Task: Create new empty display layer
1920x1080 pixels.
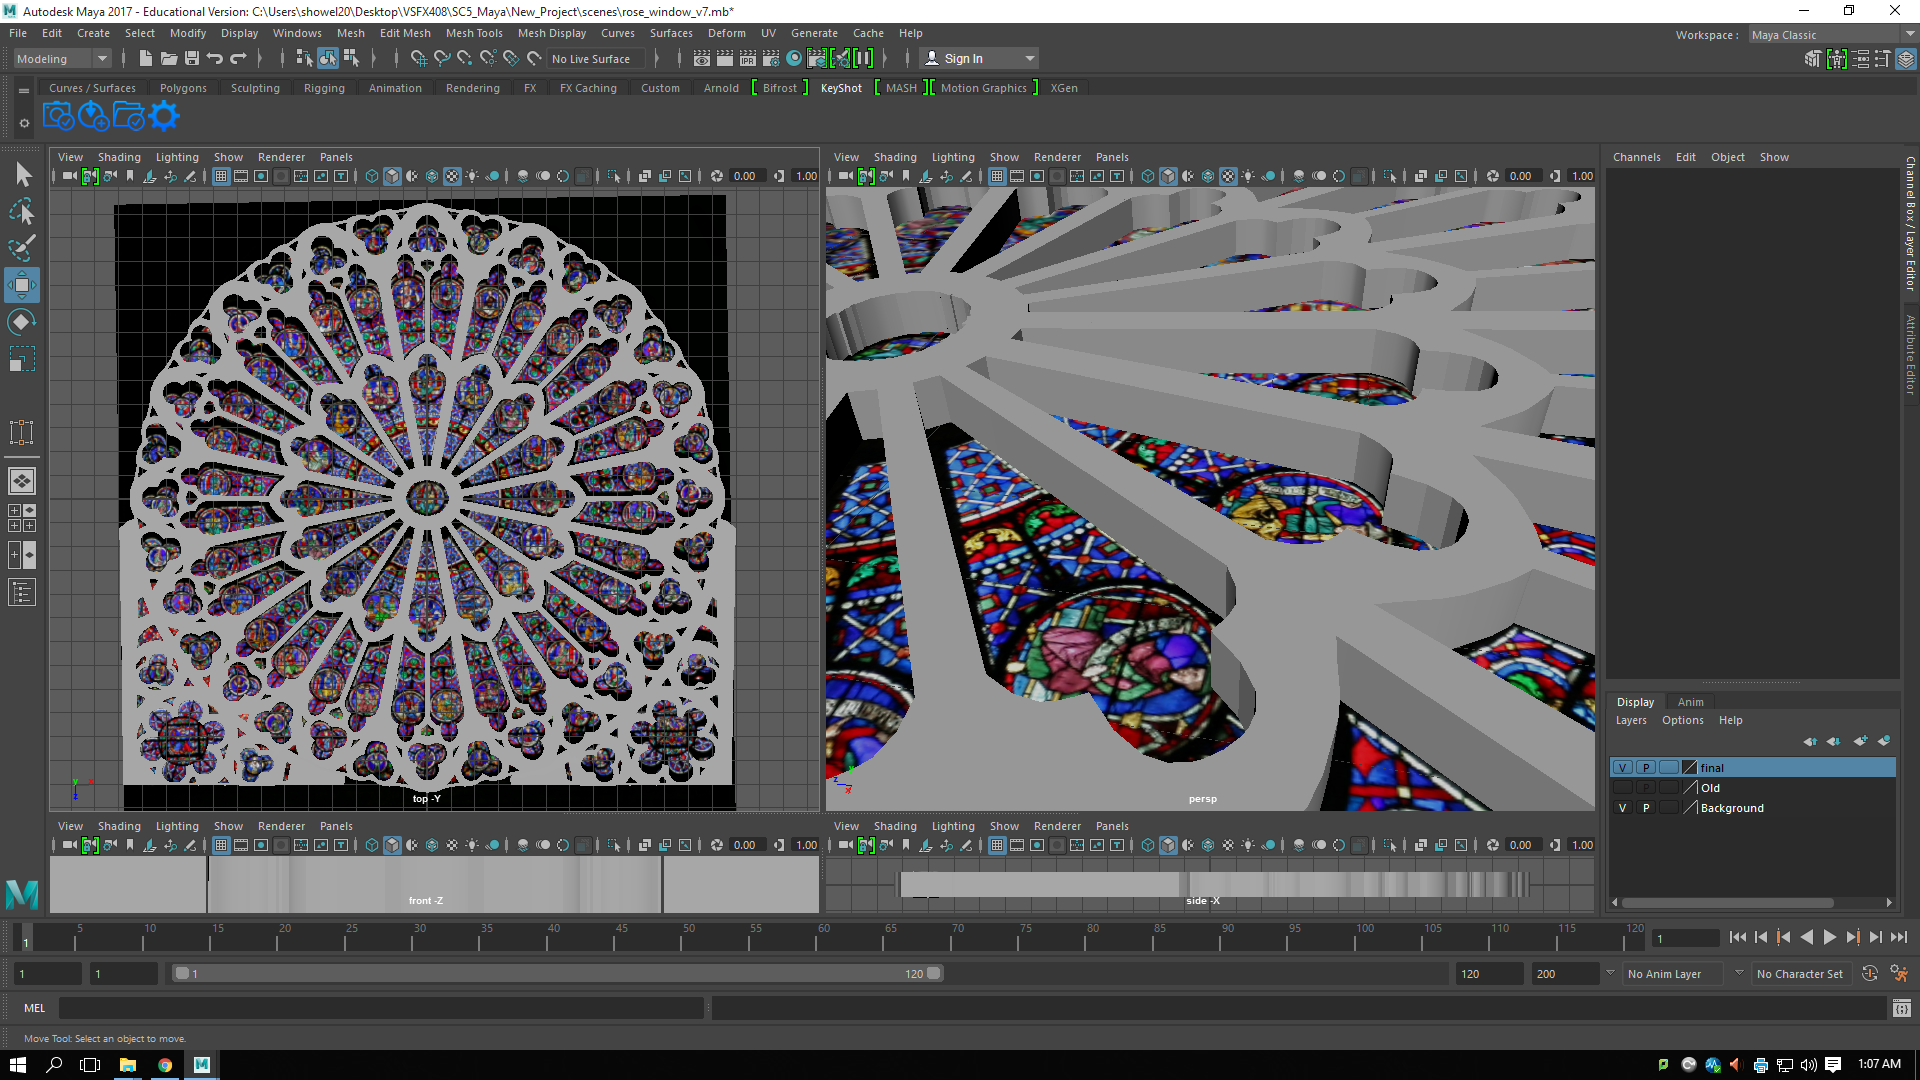Action: click(x=1860, y=741)
